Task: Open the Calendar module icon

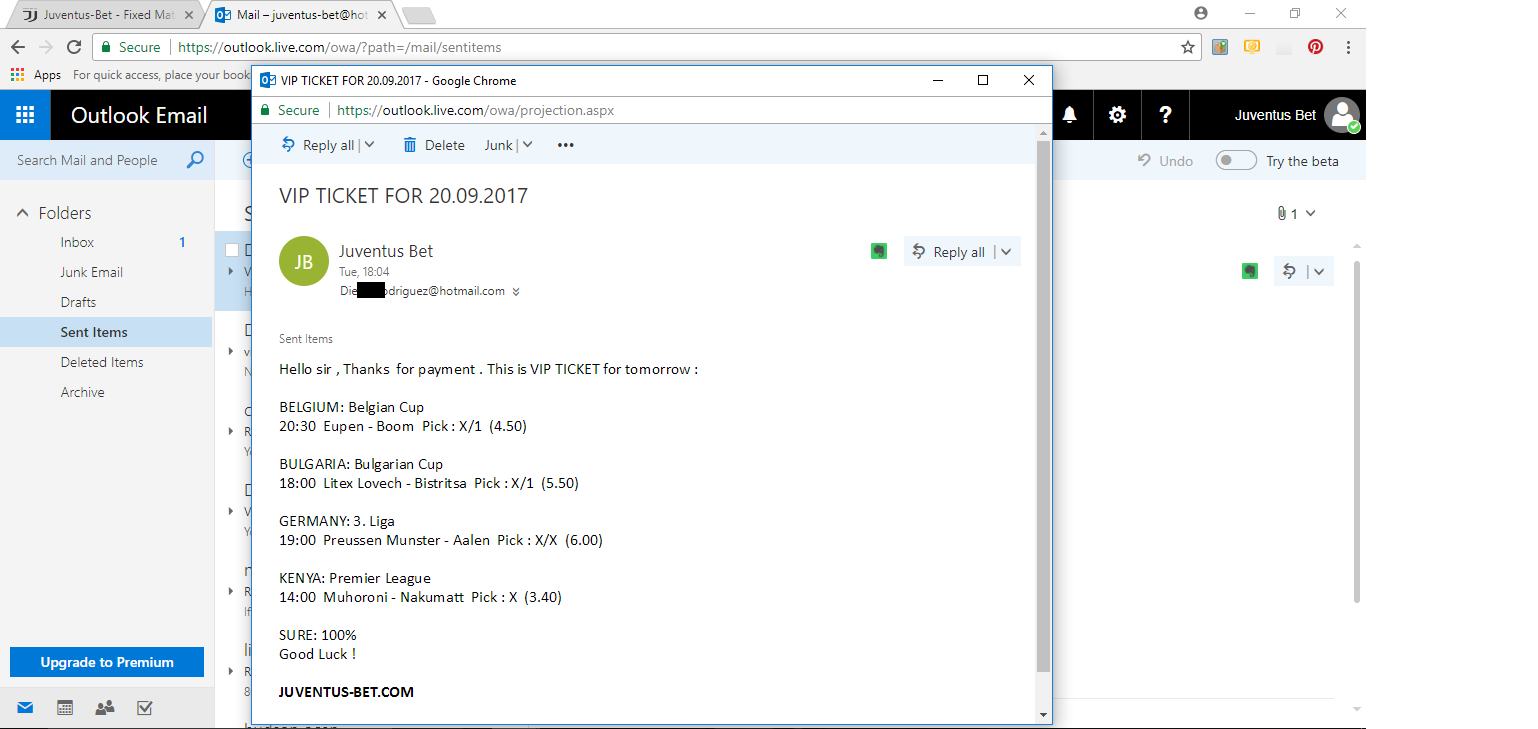Action: 65,708
